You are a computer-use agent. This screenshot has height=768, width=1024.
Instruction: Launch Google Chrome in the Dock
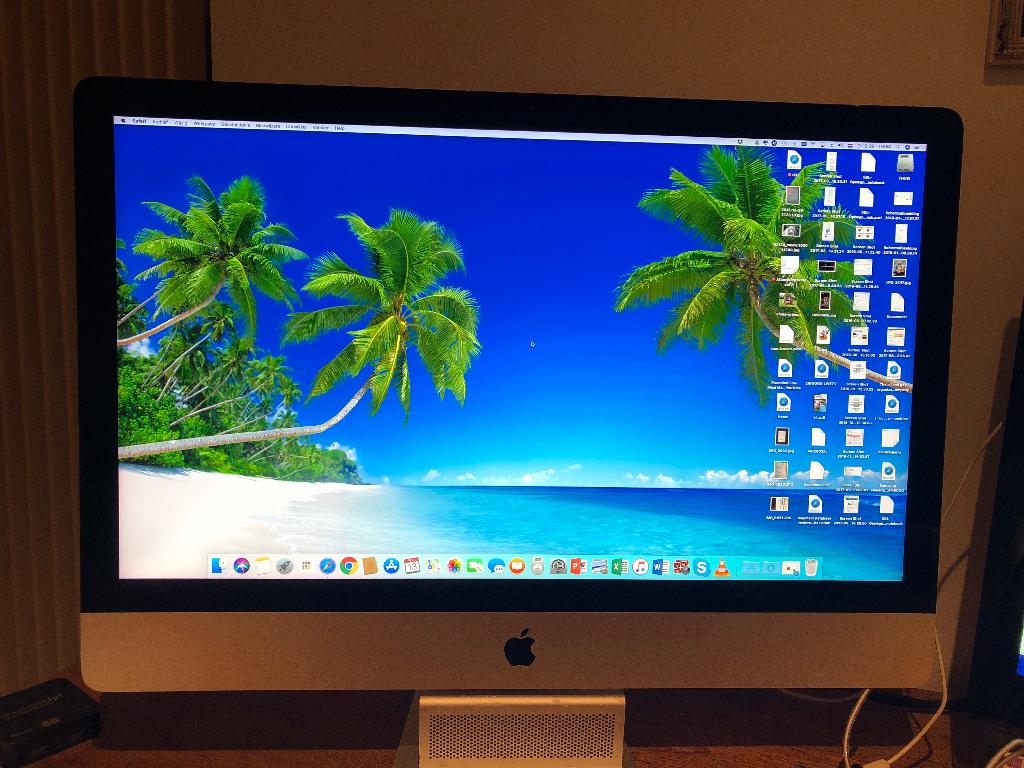click(x=348, y=568)
